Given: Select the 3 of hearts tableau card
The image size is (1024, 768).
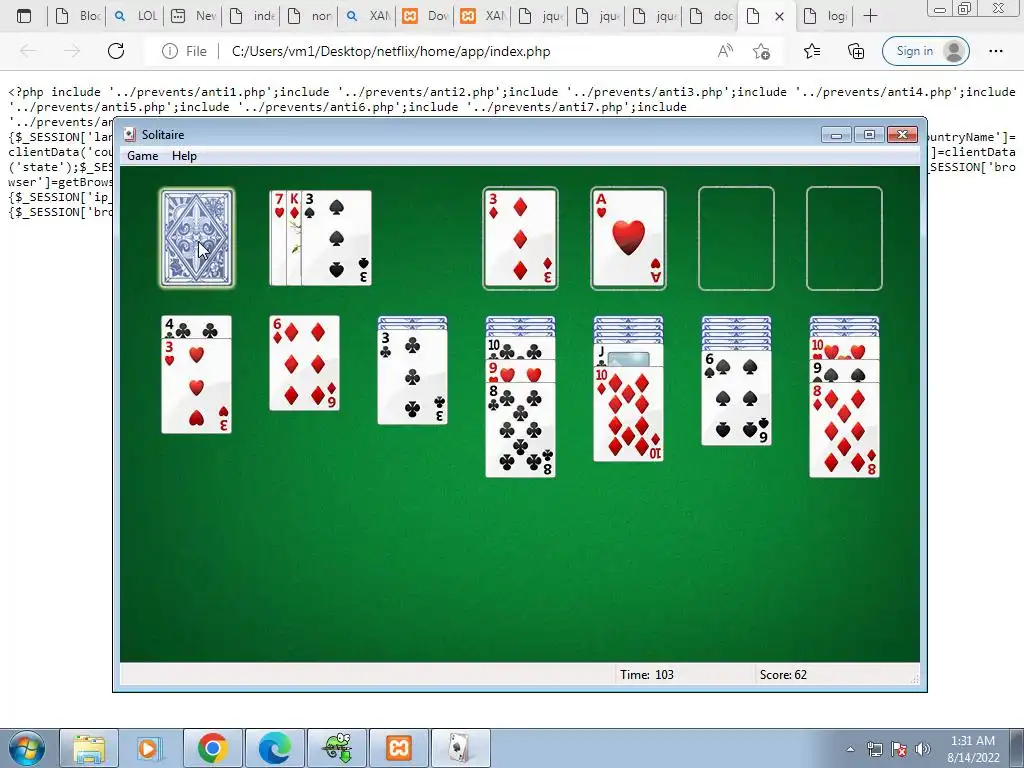Looking at the screenshot, I should point(197,385).
